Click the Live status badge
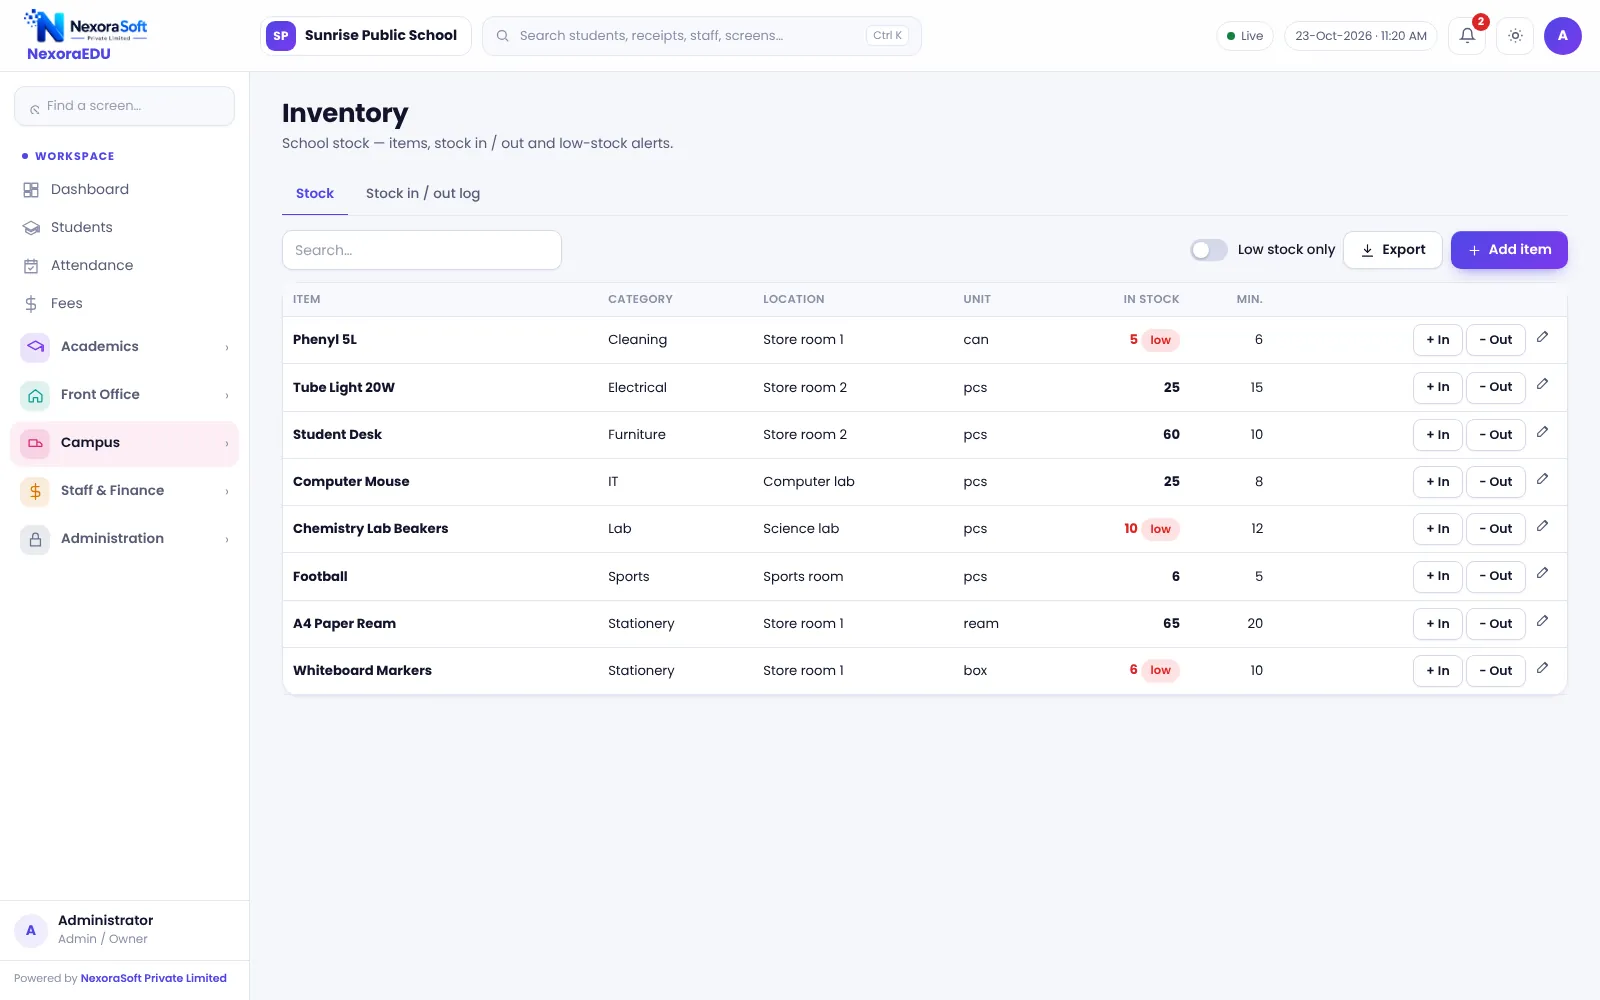Viewport: 1600px width, 1000px height. [1245, 36]
